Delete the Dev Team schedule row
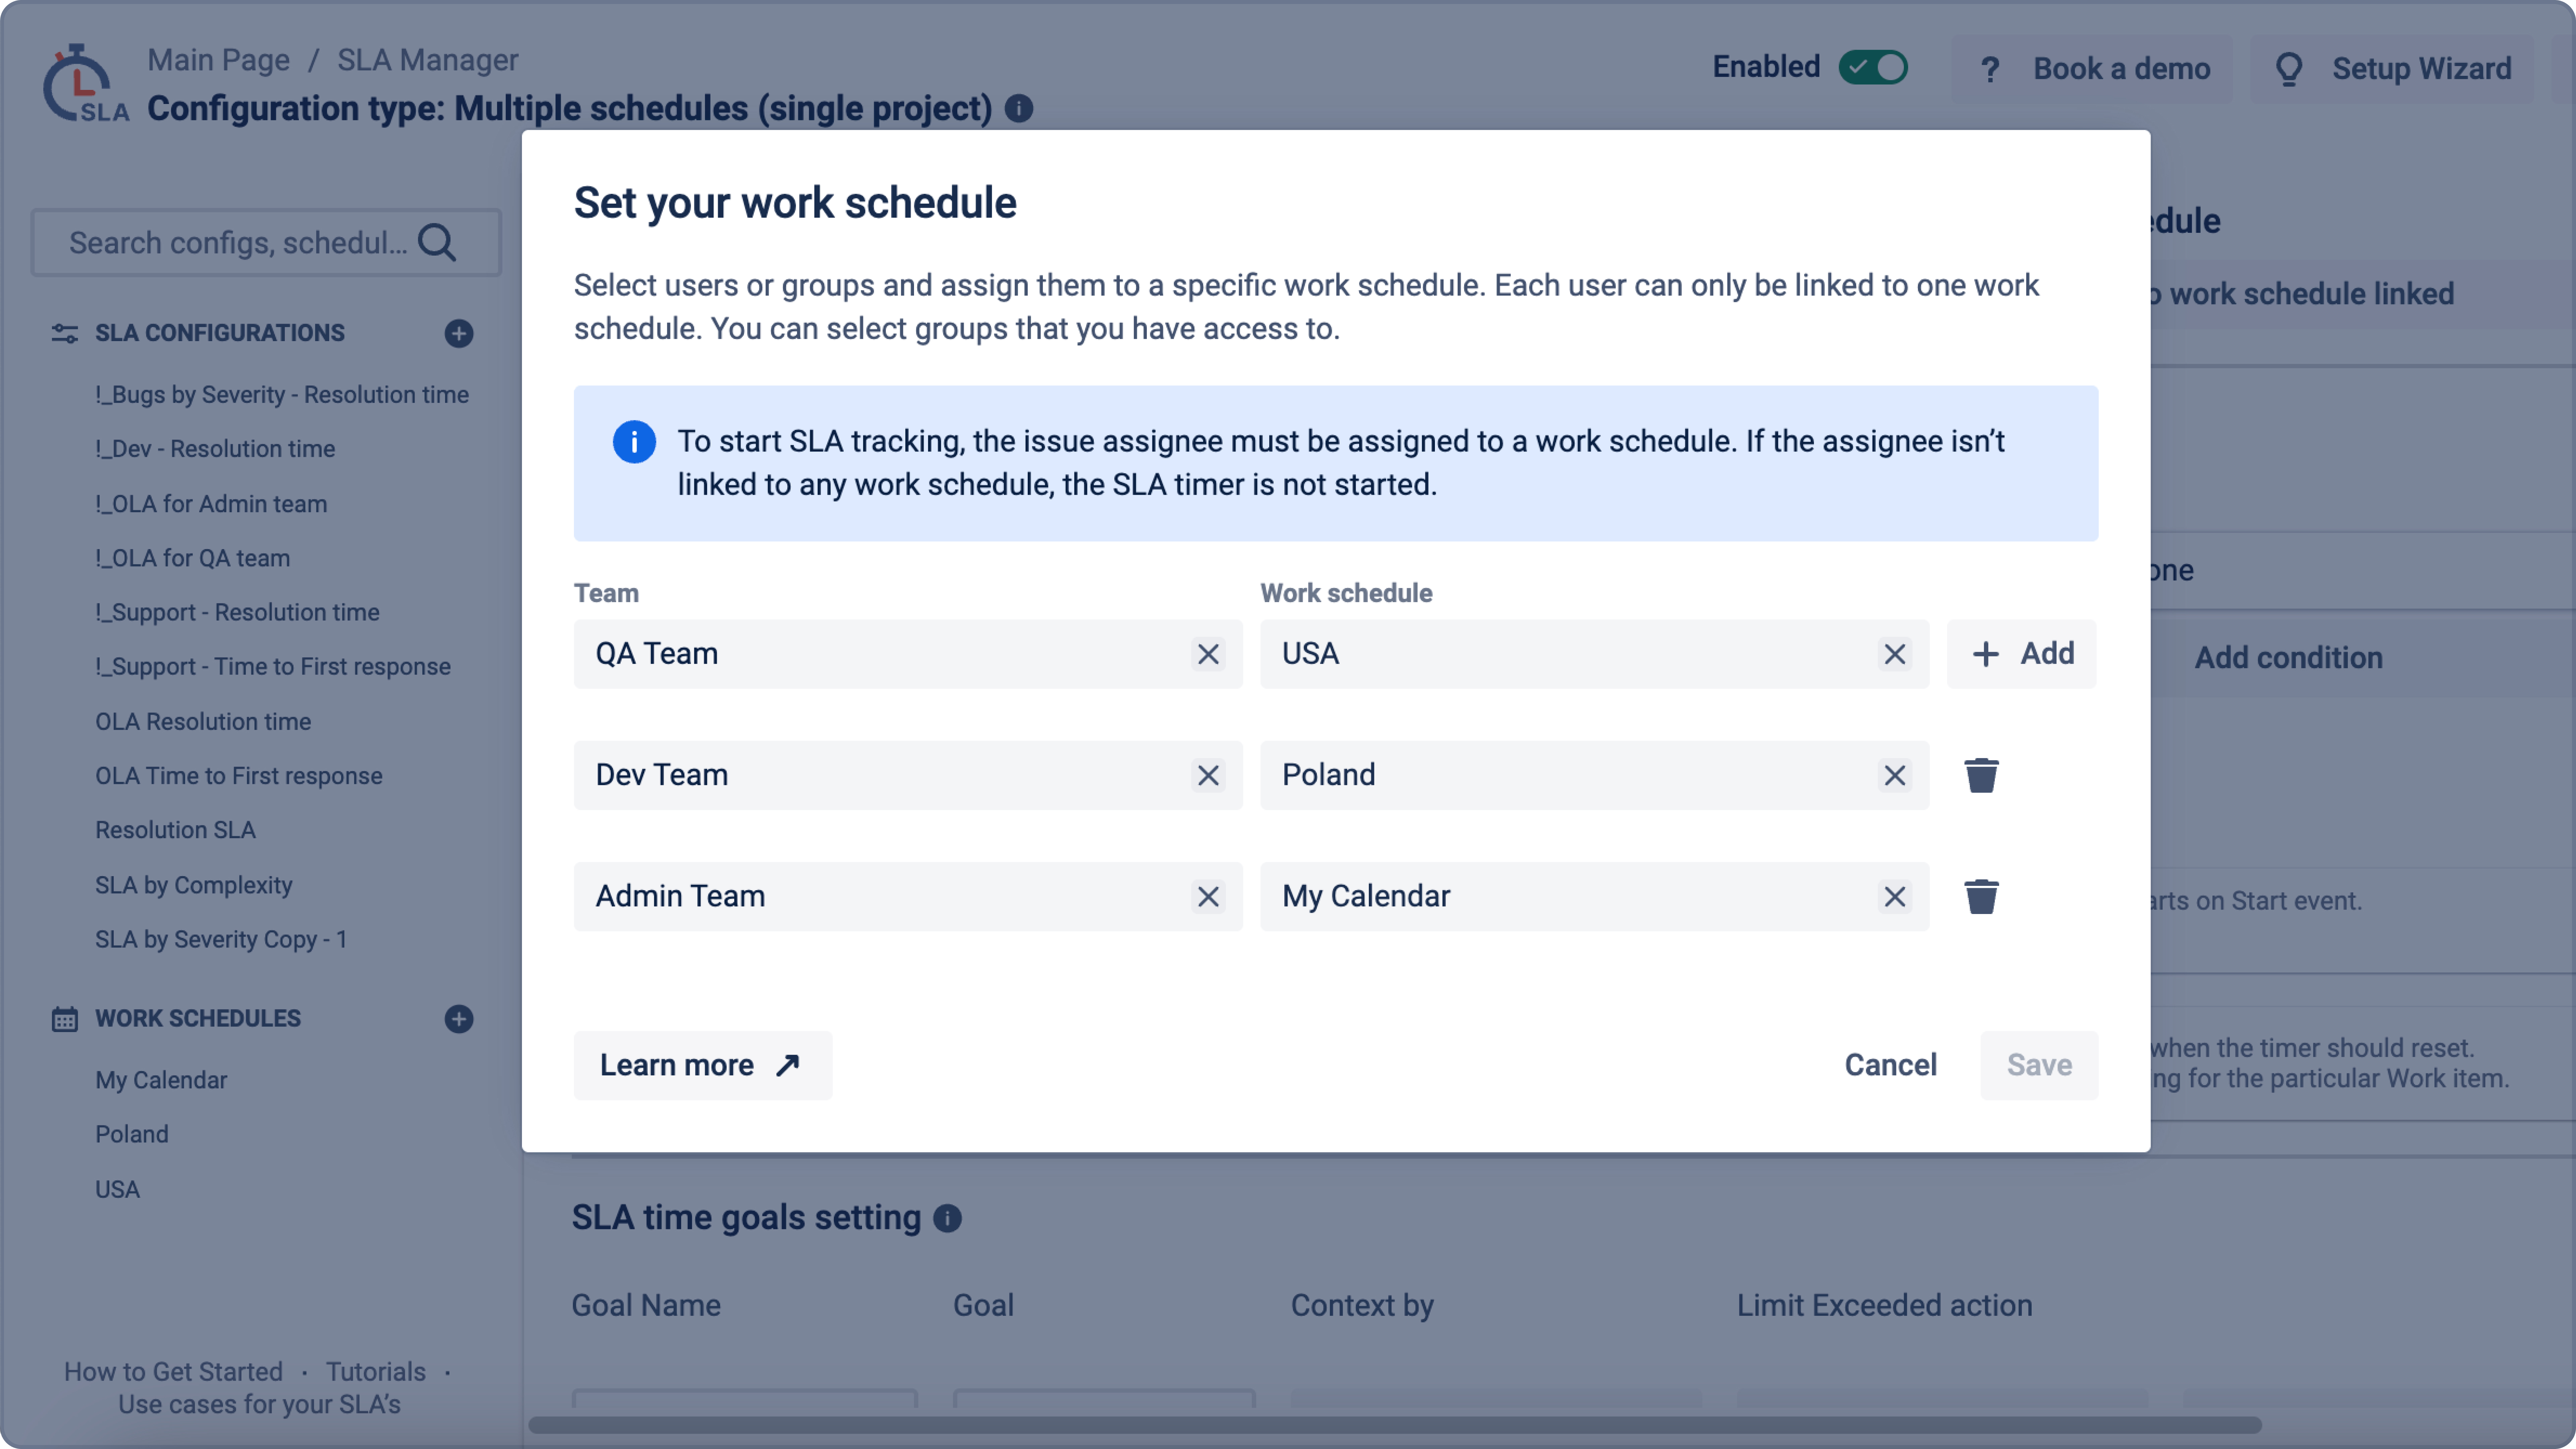Screen dimensions: 2576x1449 pos(1981,775)
